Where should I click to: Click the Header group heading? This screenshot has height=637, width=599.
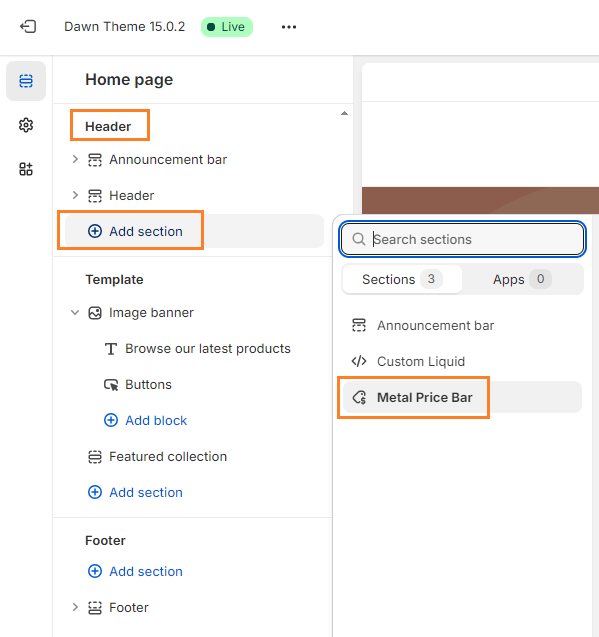(x=108, y=126)
